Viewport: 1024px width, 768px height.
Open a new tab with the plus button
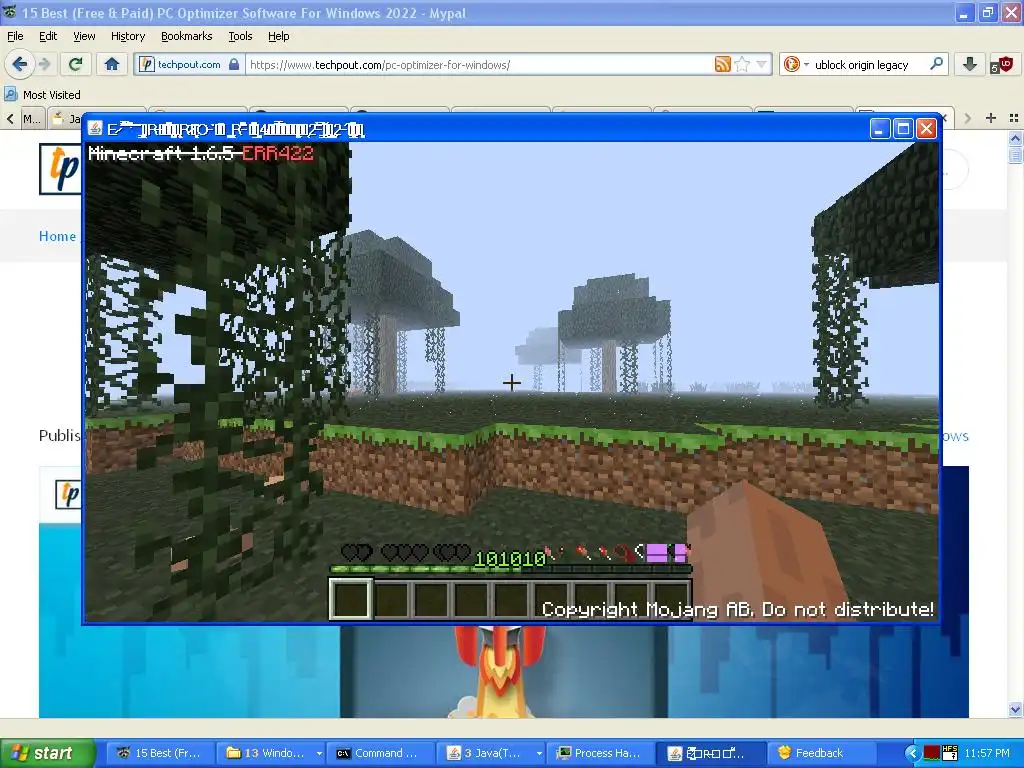tap(991, 118)
